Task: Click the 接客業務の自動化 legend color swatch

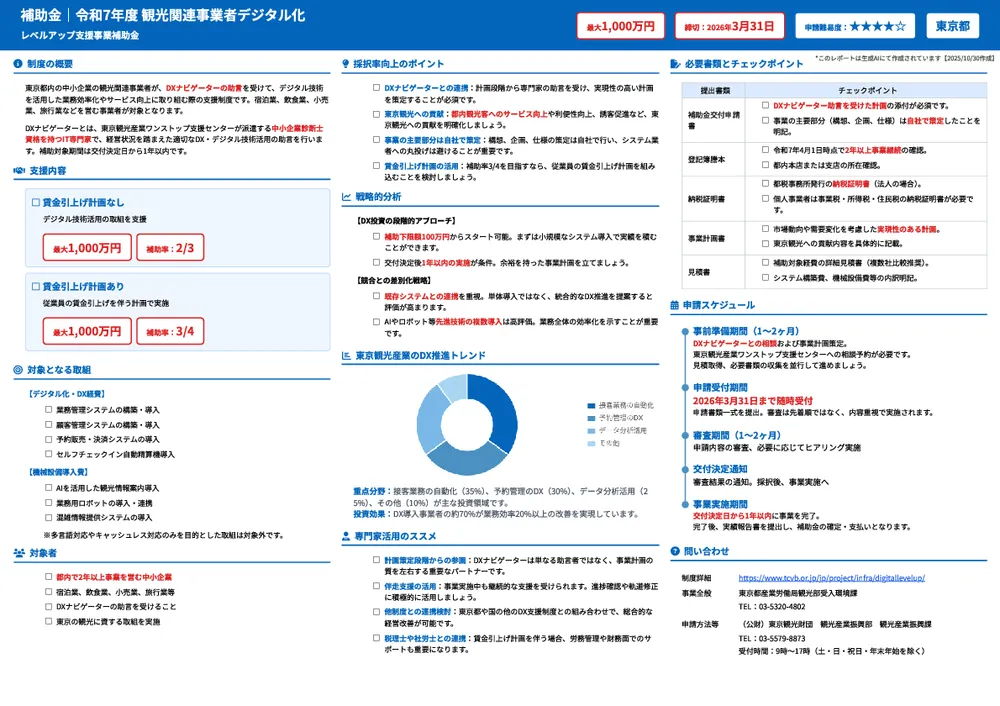Action: pos(592,405)
